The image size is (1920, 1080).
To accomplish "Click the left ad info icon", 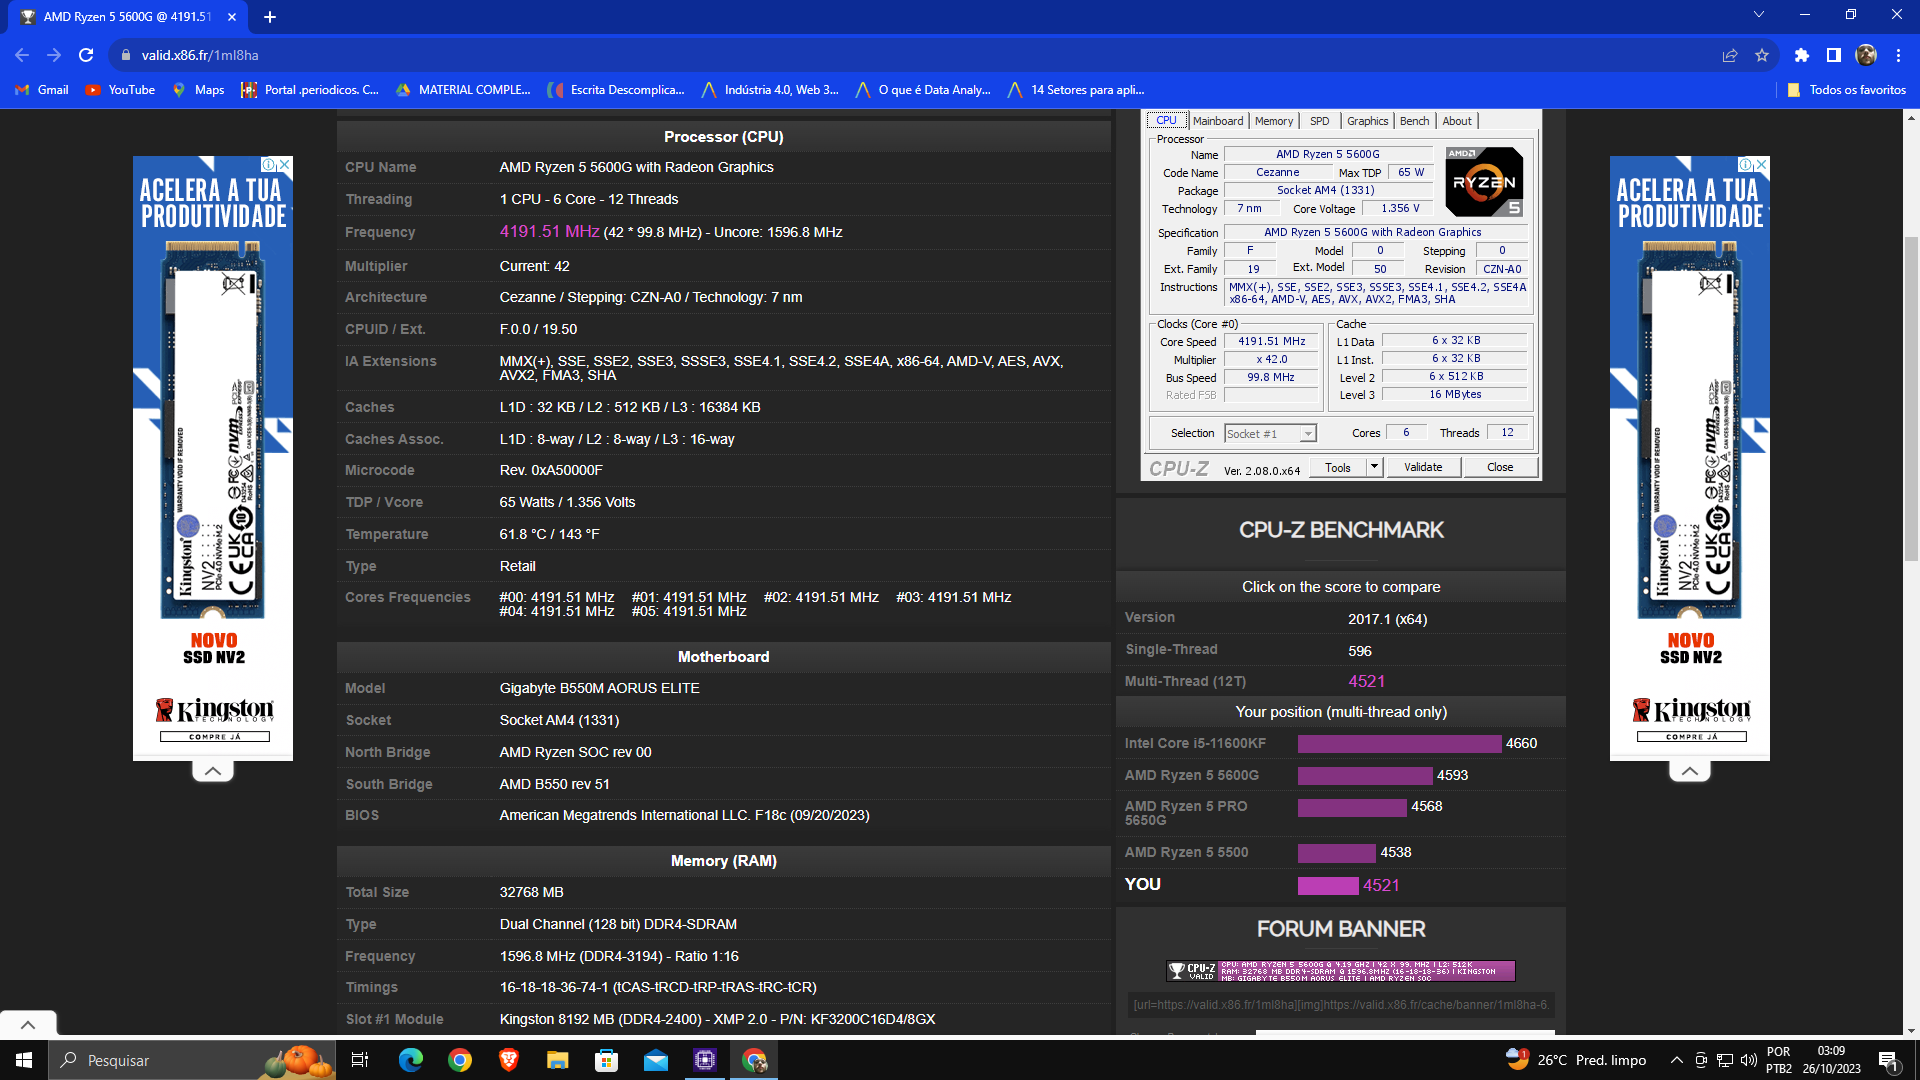I will (269, 164).
